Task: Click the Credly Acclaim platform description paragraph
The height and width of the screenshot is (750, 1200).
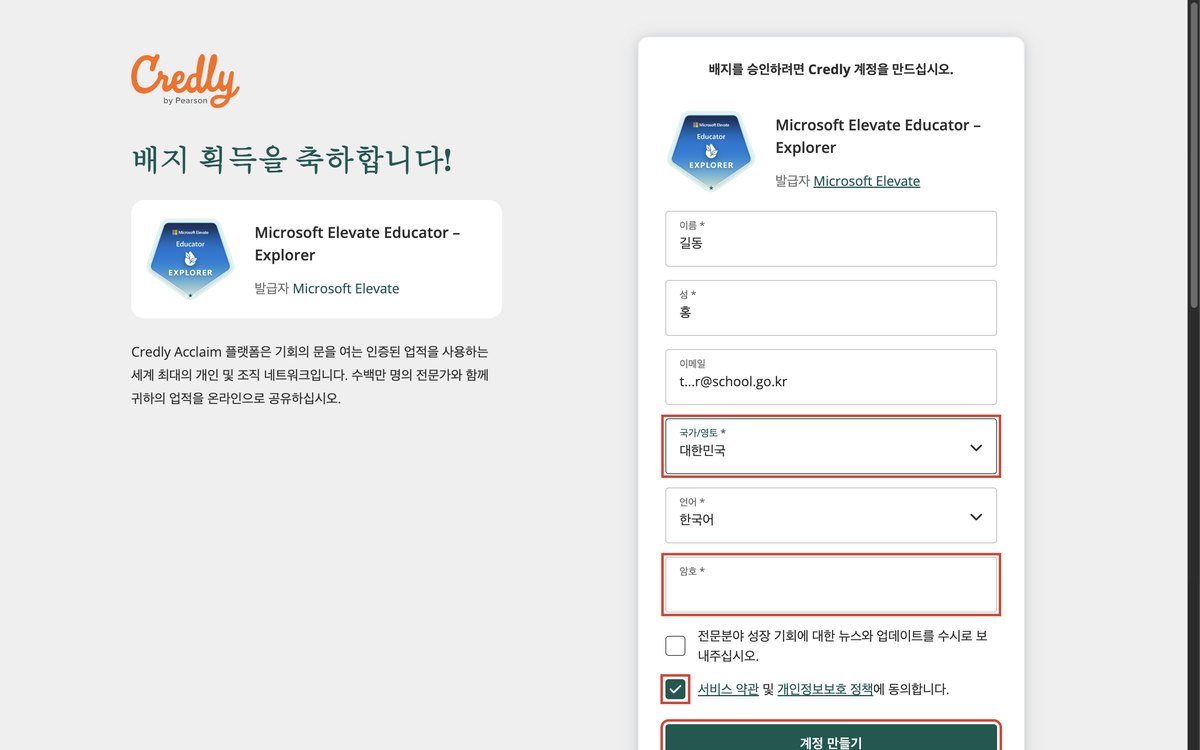Action: pos(310,375)
